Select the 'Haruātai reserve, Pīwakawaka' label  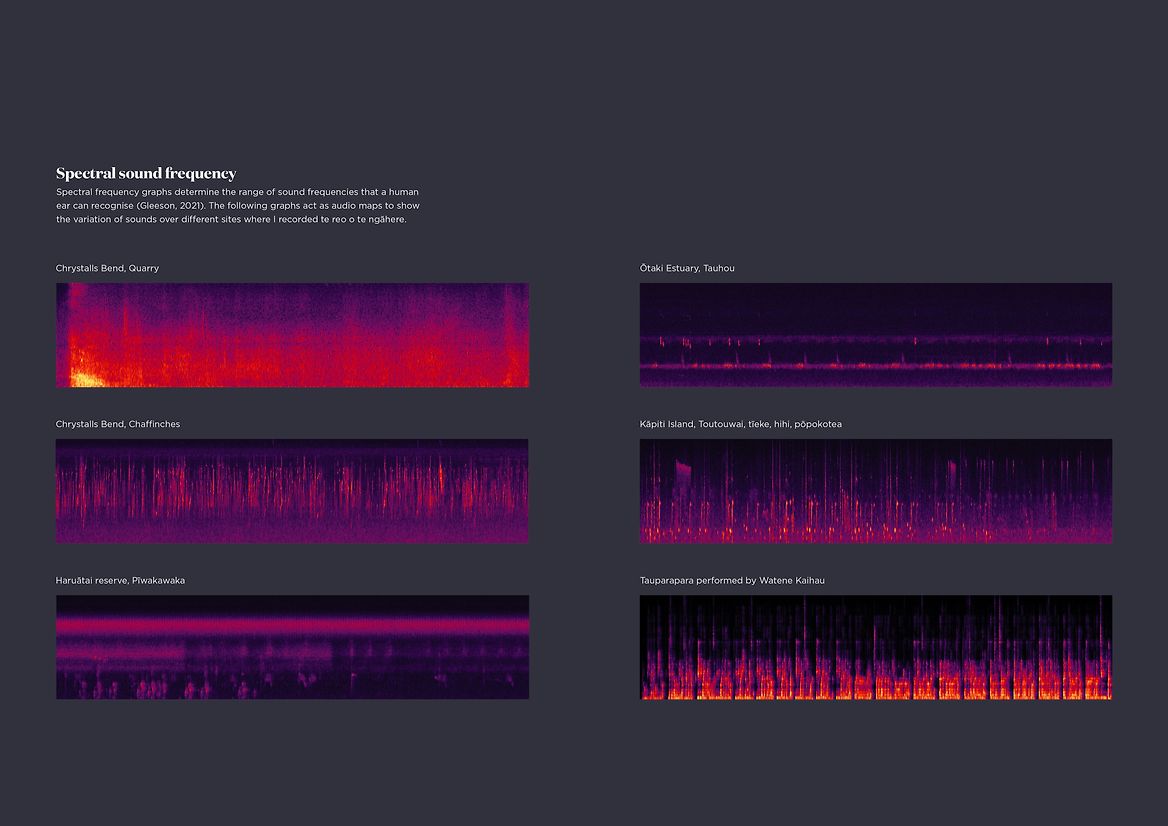tap(120, 580)
